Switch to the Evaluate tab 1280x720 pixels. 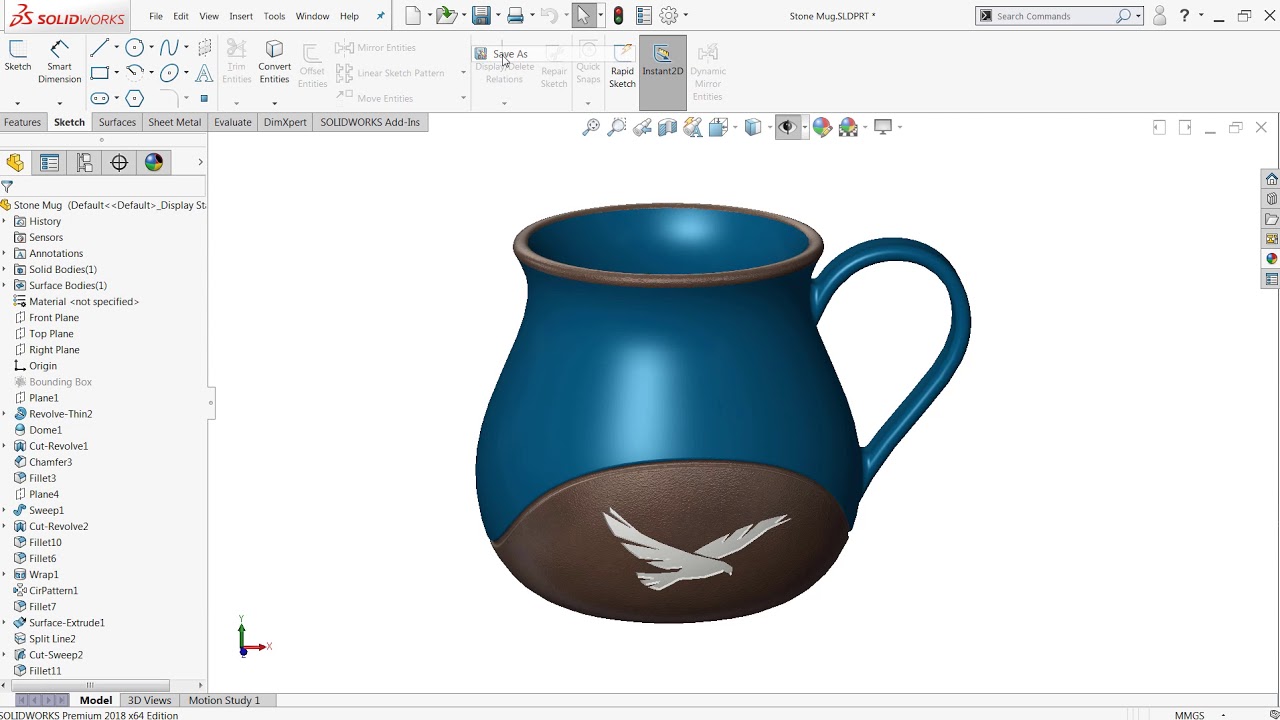tap(232, 122)
